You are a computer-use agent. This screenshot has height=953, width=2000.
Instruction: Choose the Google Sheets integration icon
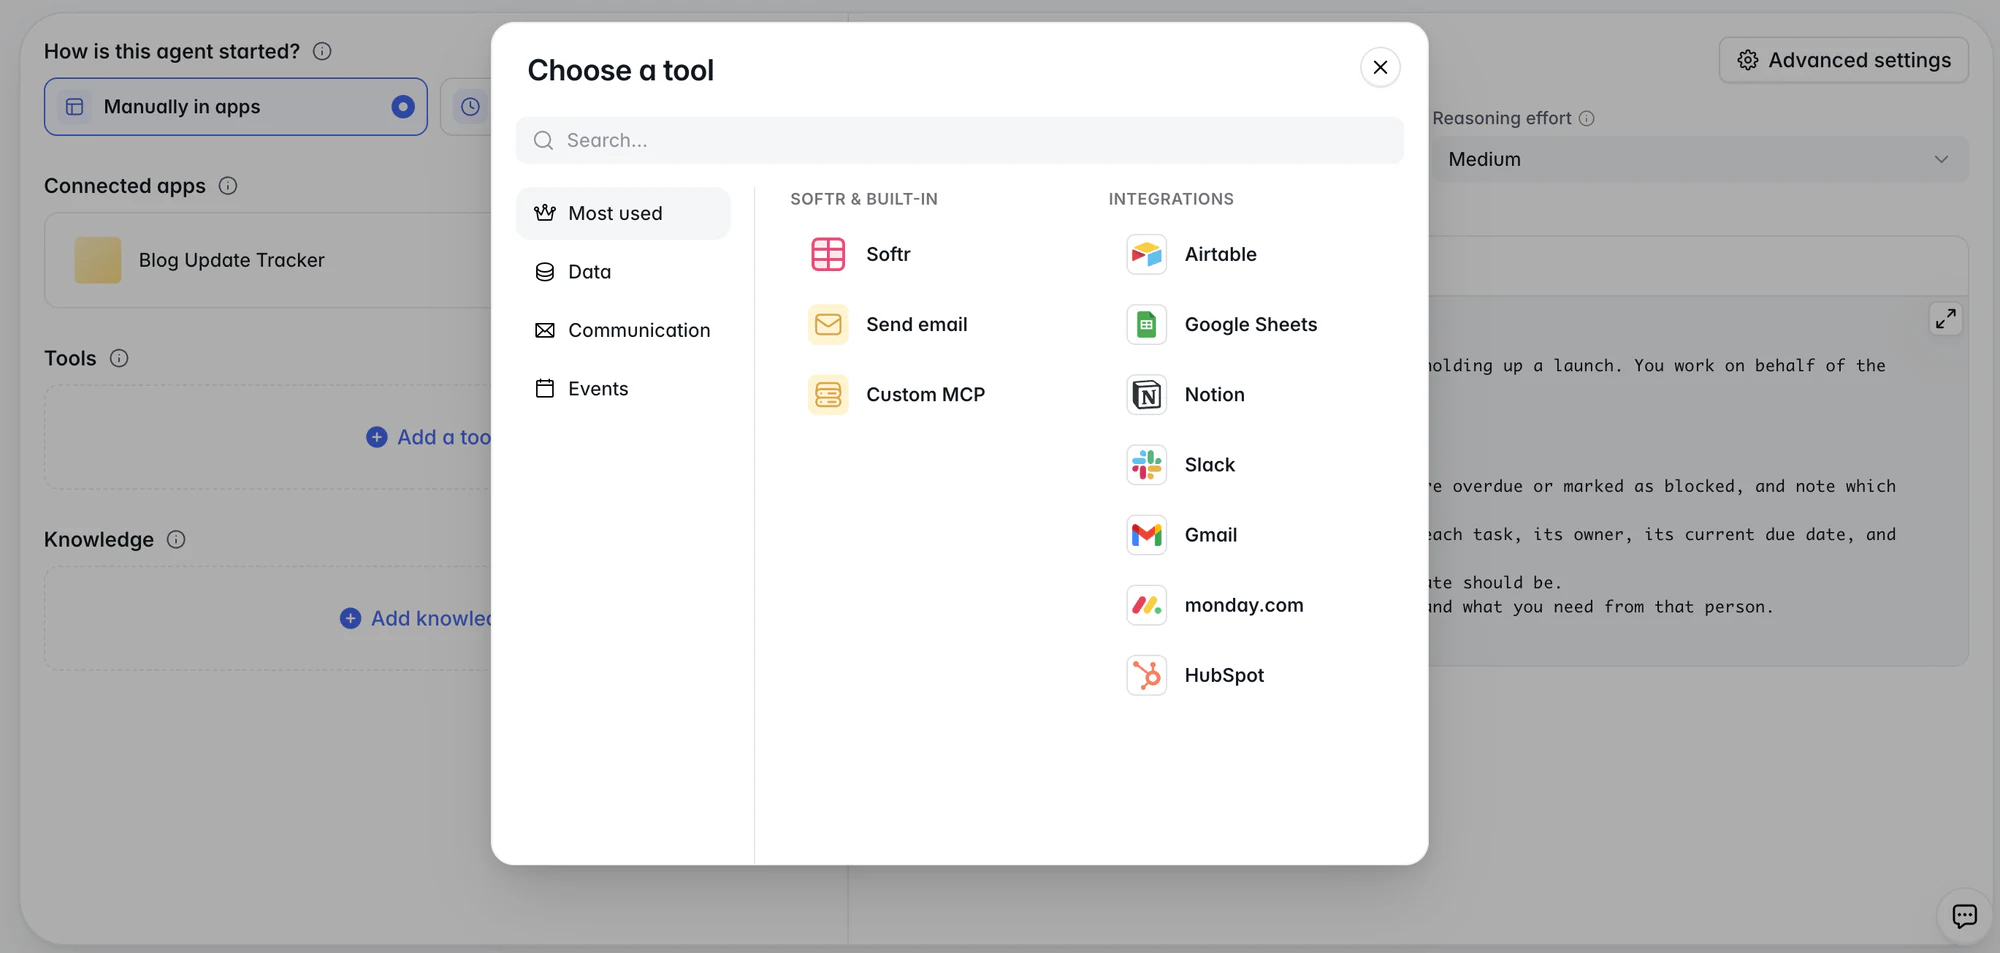pyautogui.click(x=1146, y=324)
